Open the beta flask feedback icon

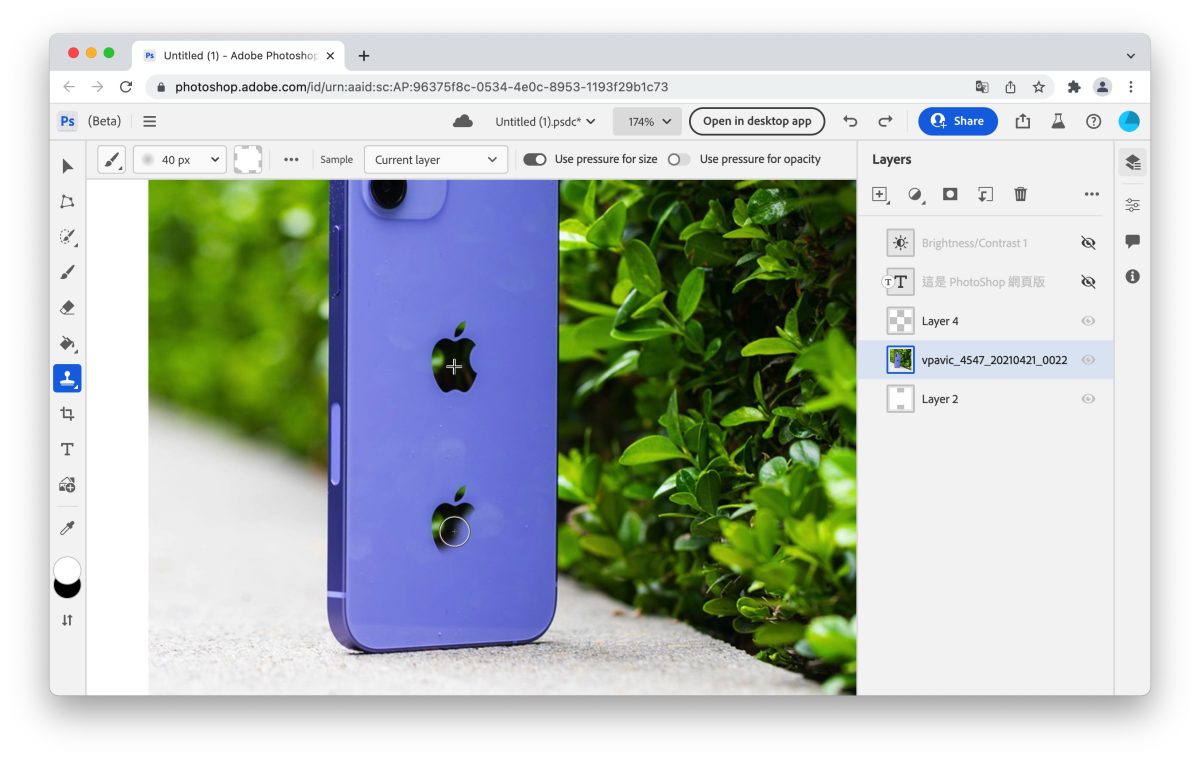point(1058,121)
